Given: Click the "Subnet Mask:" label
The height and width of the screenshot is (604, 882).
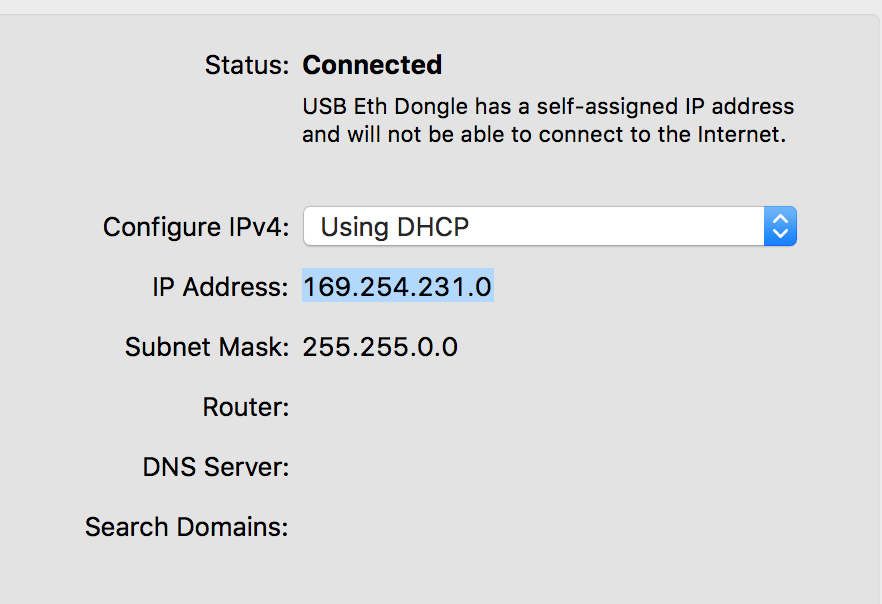Looking at the screenshot, I should (x=207, y=347).
